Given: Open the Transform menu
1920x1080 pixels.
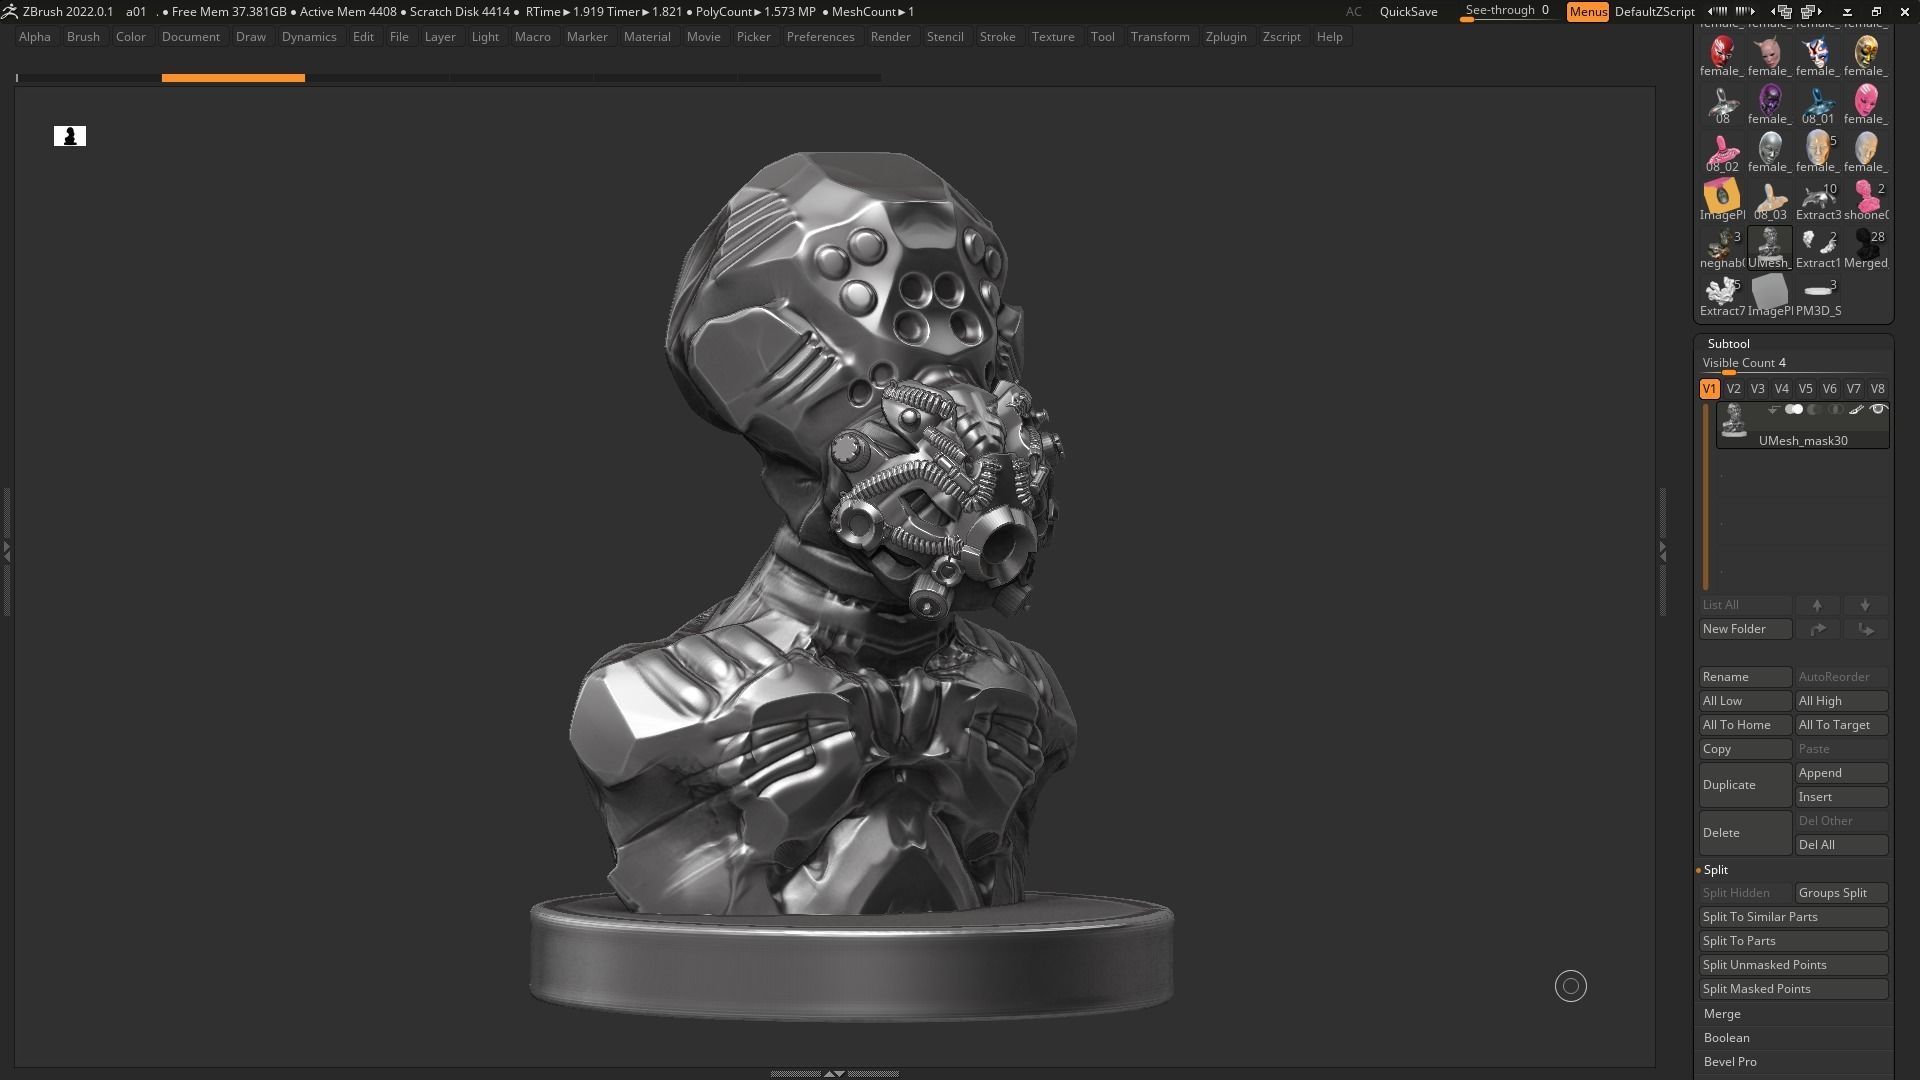Looking at the screenshot, I should point(1160,37).
